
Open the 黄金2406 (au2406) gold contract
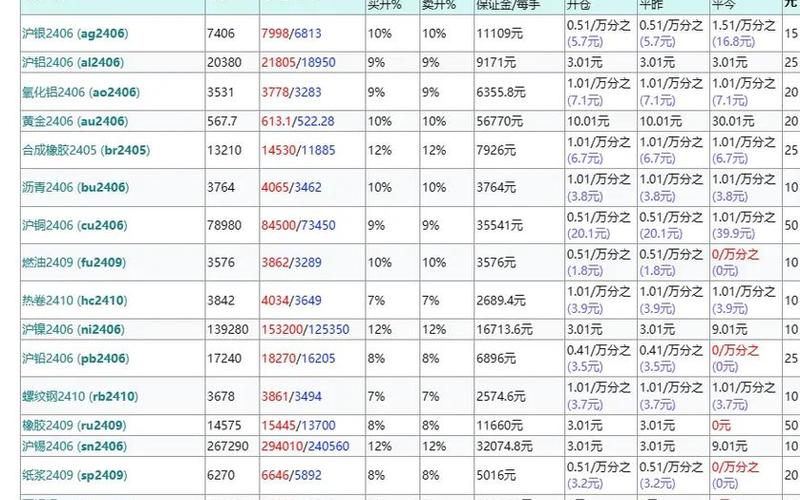75,121
